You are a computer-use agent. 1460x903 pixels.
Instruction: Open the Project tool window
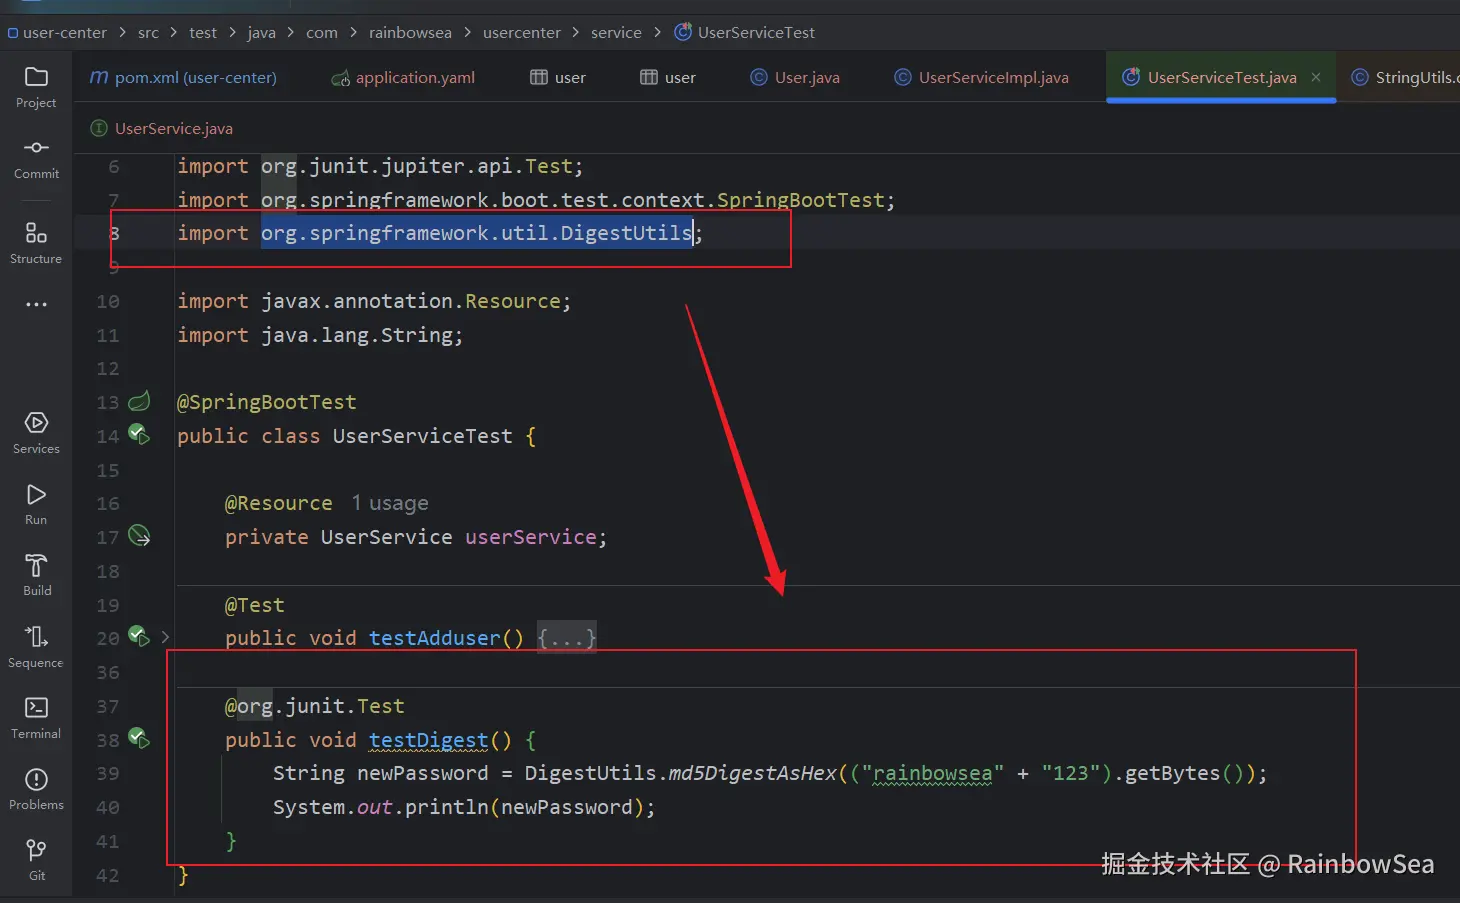[x=36, y=86]
